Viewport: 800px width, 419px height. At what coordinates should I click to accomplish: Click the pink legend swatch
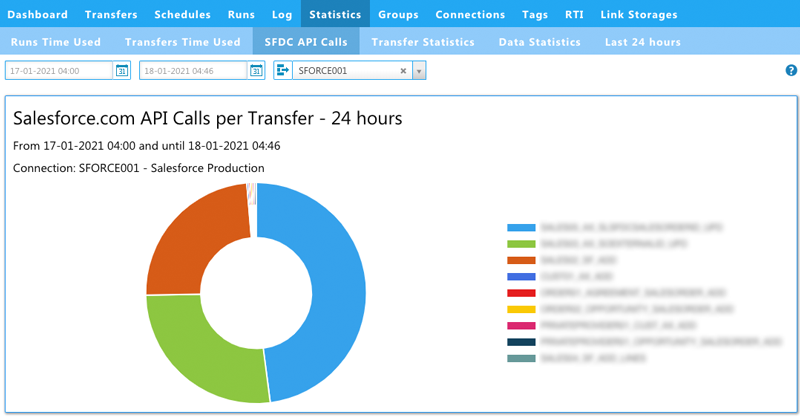521,326
